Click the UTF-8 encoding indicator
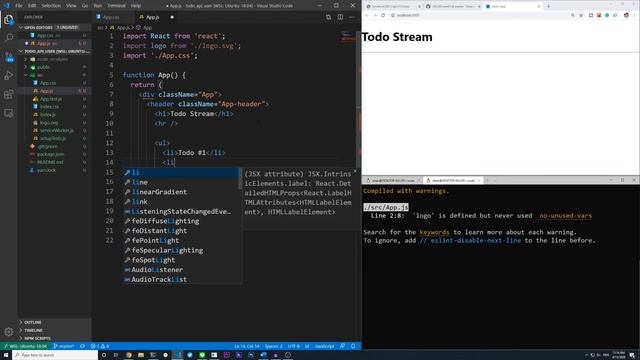 pos(293,346)
